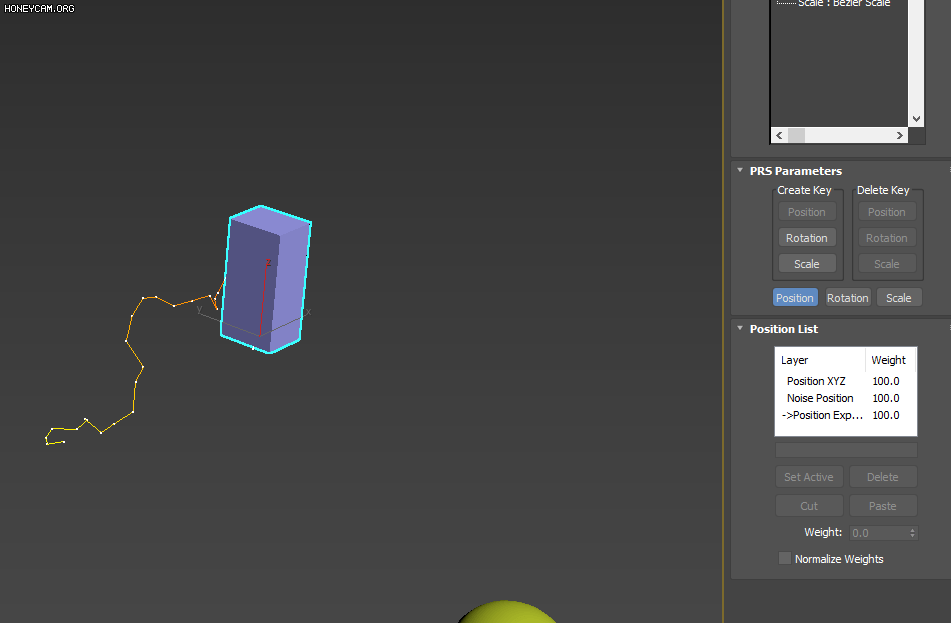Viewport: 951px width, 623px height.
Task: Click the Weight spinner arrows
Action: (x=912, y=533)
